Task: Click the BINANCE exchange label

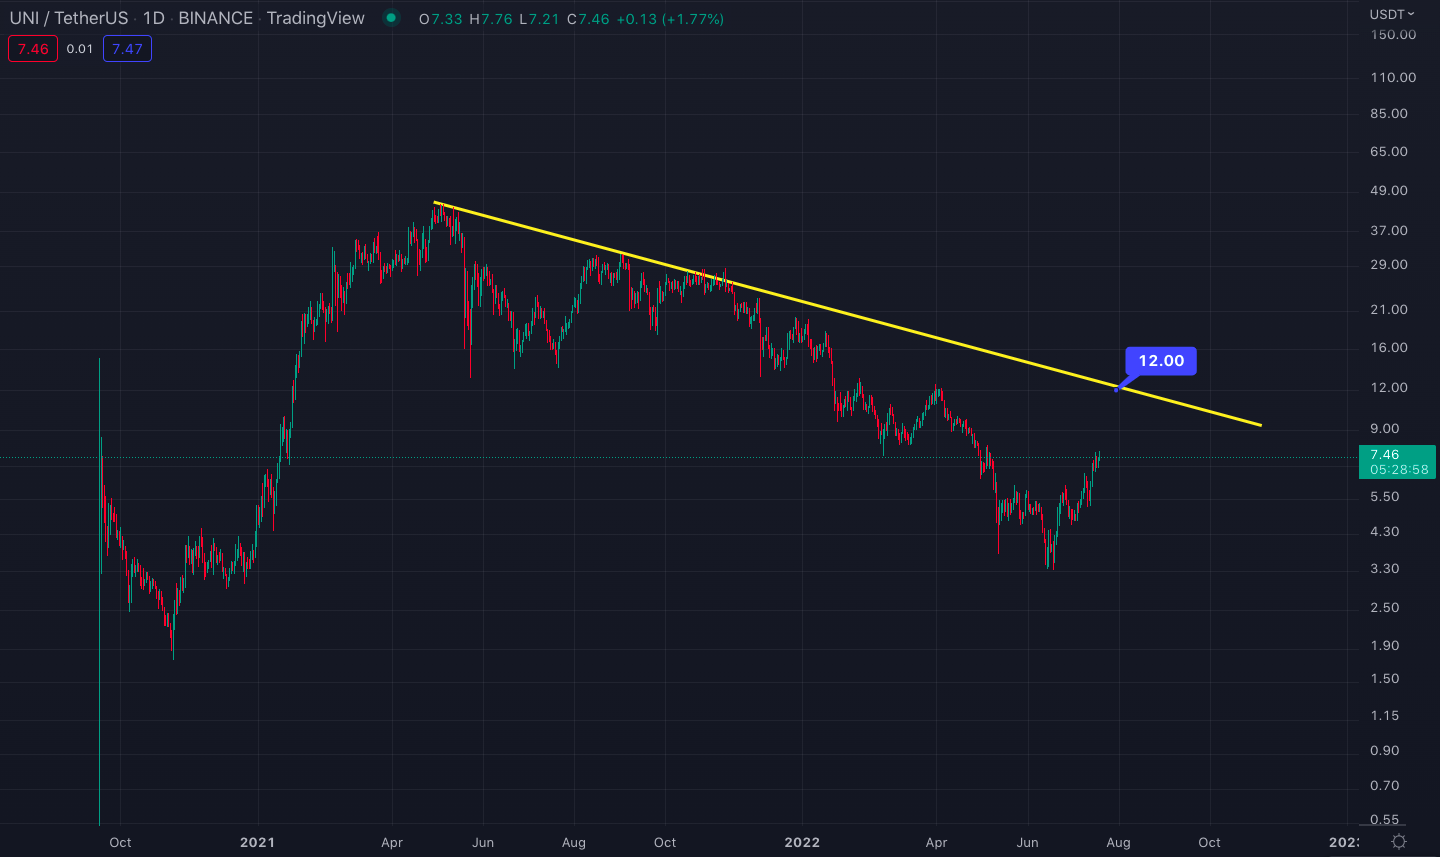Action: click(215, 18)
